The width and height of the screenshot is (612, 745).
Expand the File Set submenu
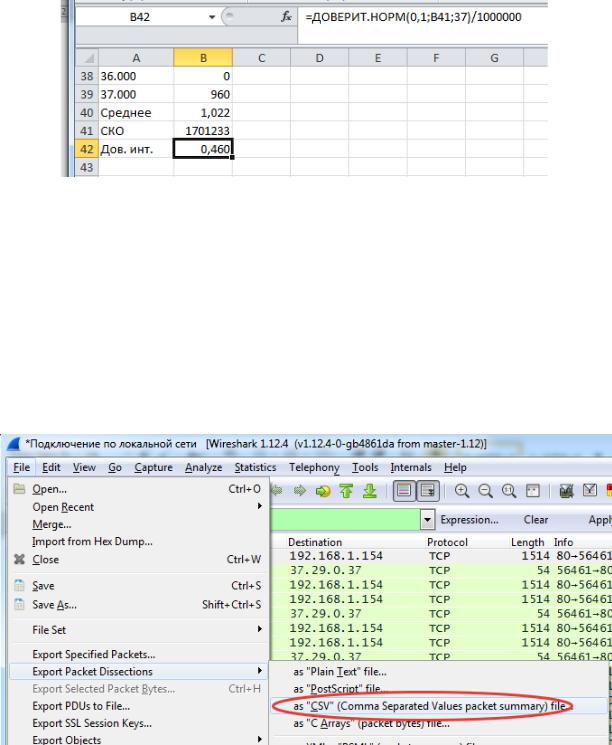coord(259,630)
